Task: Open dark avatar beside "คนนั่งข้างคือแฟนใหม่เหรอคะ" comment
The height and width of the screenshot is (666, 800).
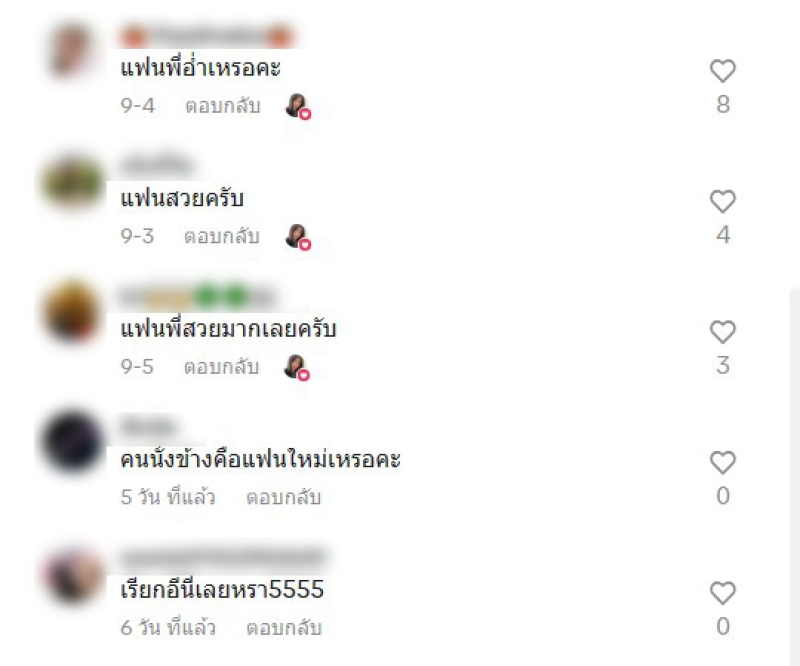Action: (x=72, y=442)
